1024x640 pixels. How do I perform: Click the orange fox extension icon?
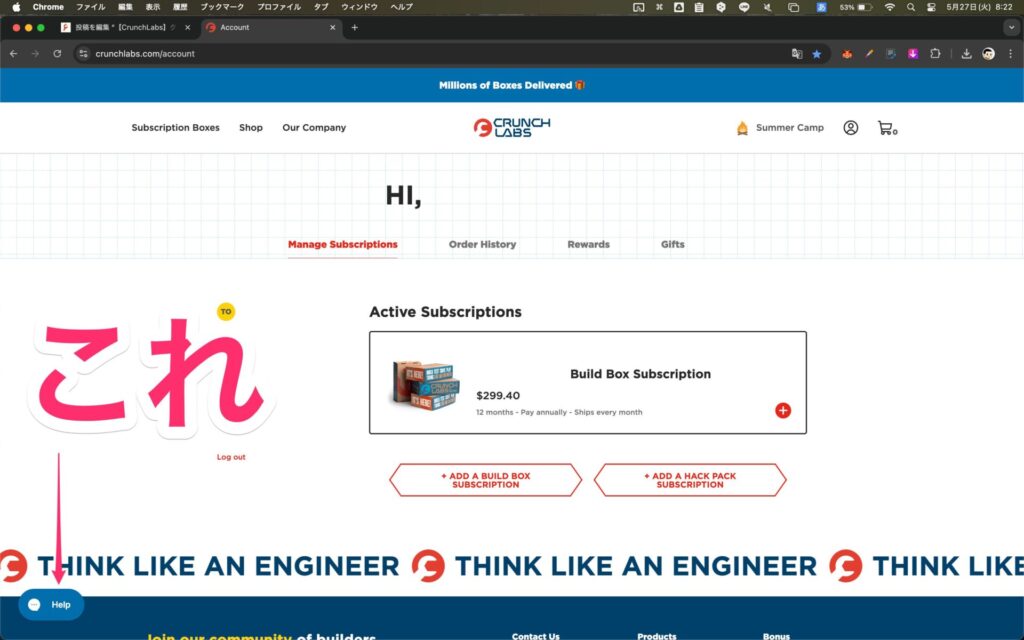click(x=847, y=54)
